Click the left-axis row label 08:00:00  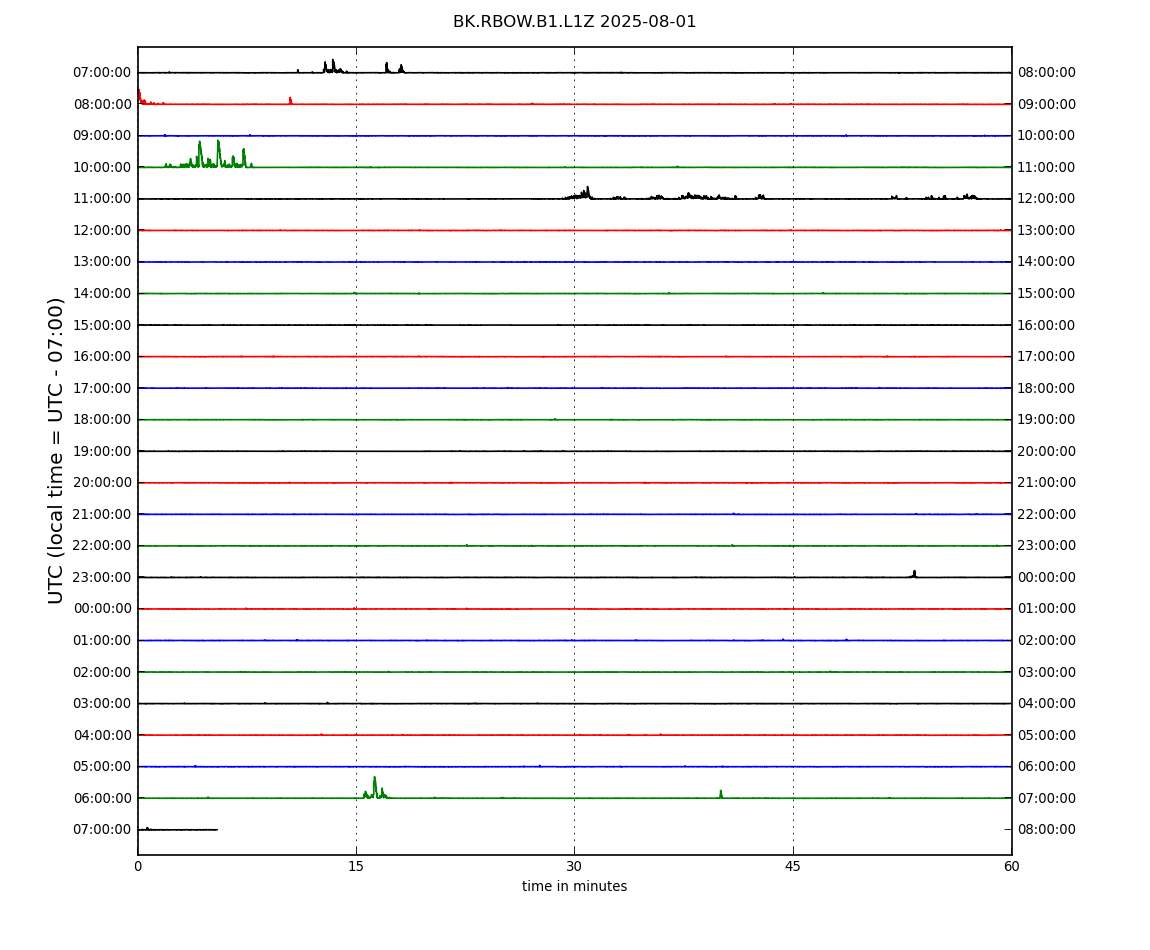pyautogui.click(x=103, y=104)
